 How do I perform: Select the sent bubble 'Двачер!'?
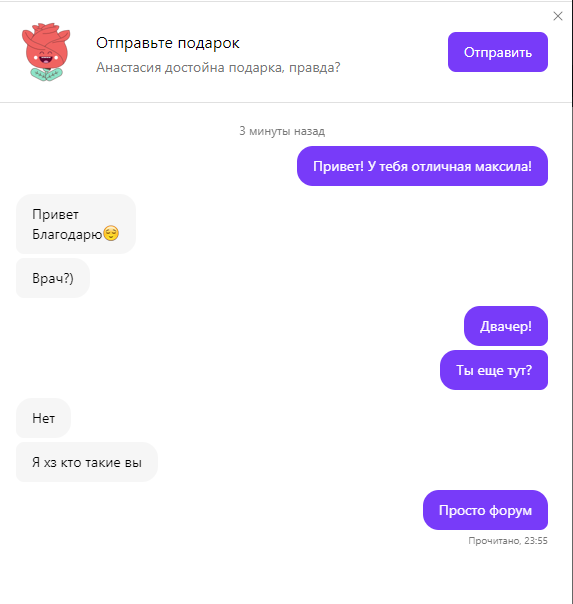click(506, 326)
